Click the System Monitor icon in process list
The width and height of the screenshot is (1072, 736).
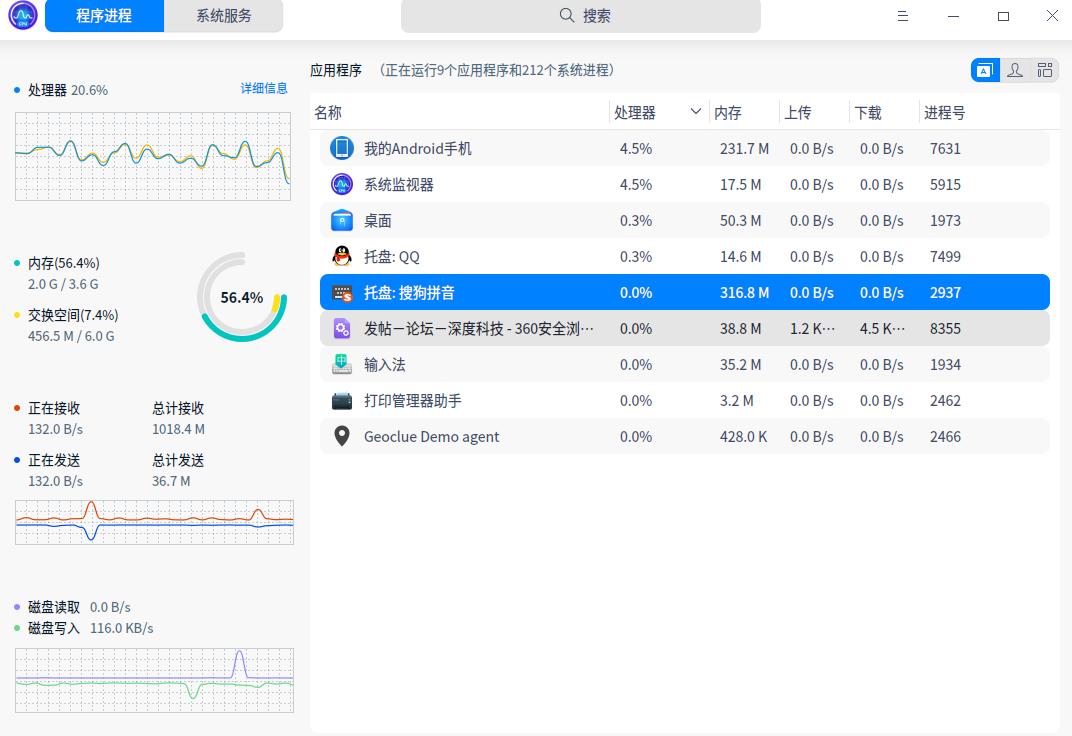(x=342, y=184)
